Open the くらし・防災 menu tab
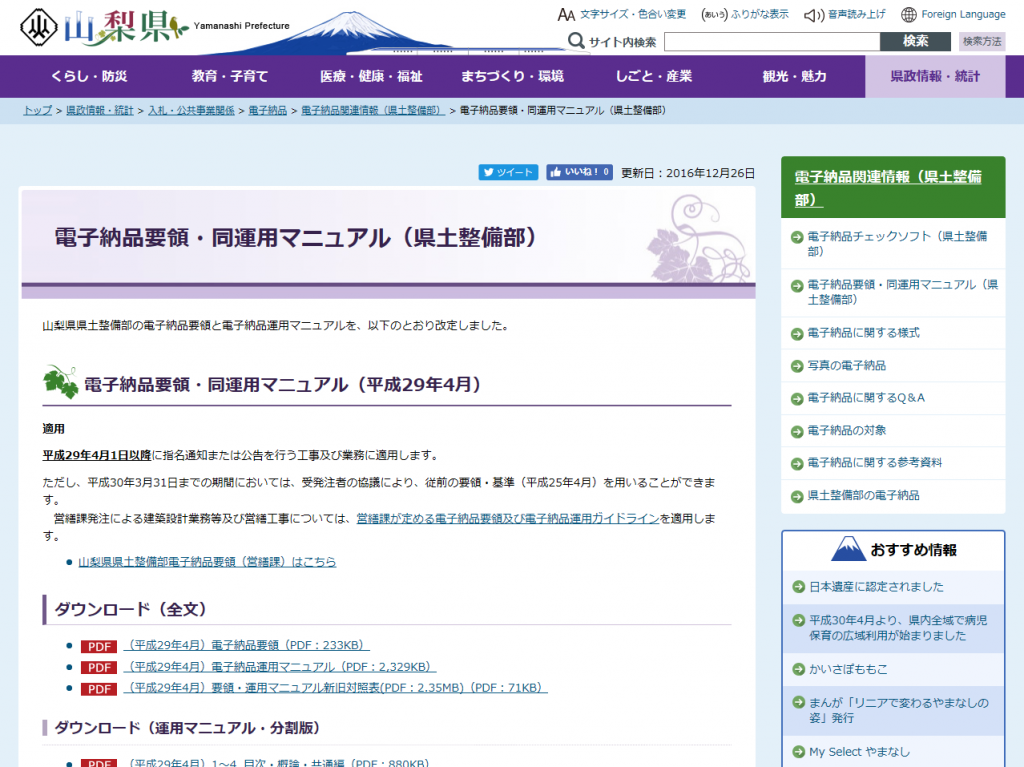The image size is (1024, 767). click(89, 77)
